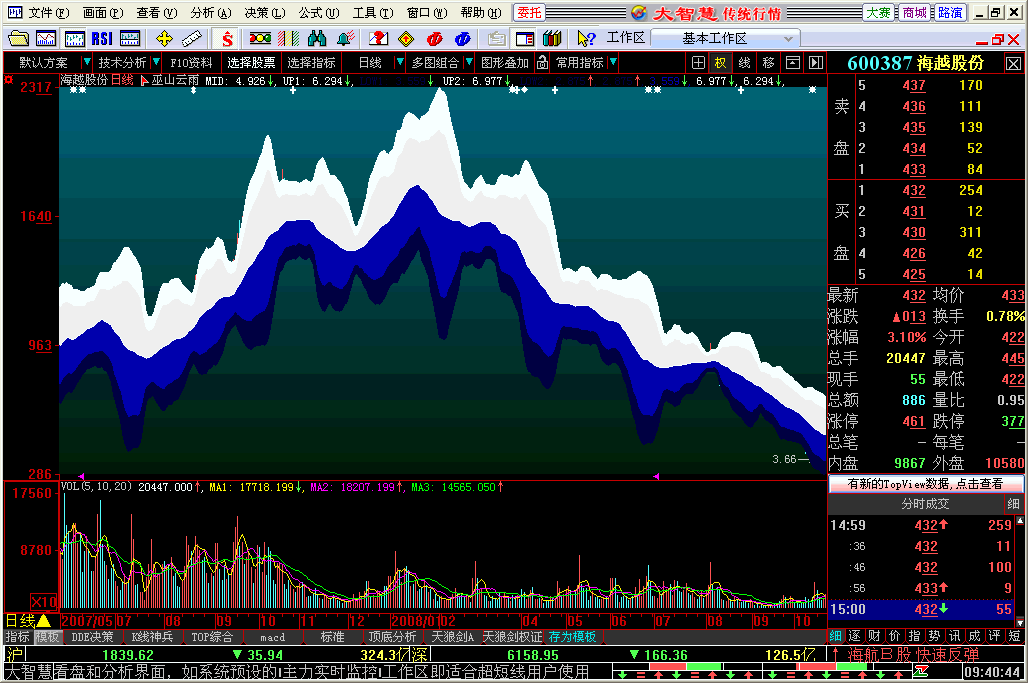
Task: Click the 讯 news tab in bottom-right row
Action: pos(955,635)
